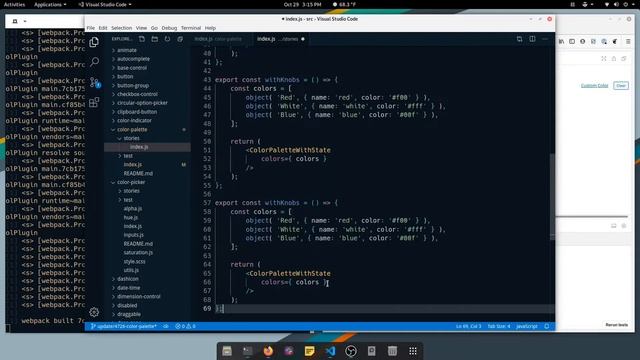Click the sync icon beside branch name
Viewport: 640px width, 360px height.
click(166, 326)
